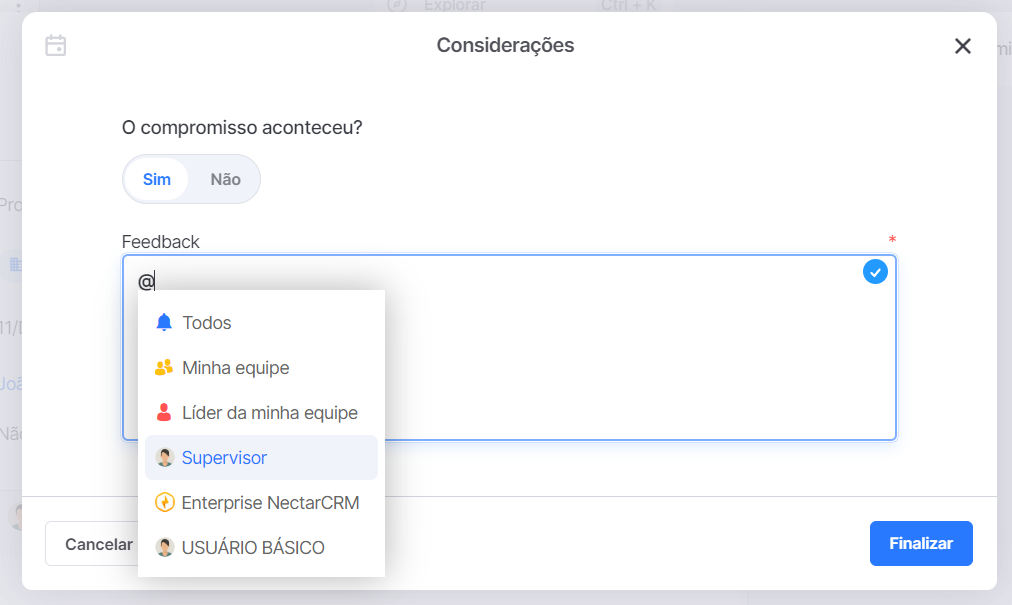Click the yellow group icon for Minha equipe

point(164,367)
